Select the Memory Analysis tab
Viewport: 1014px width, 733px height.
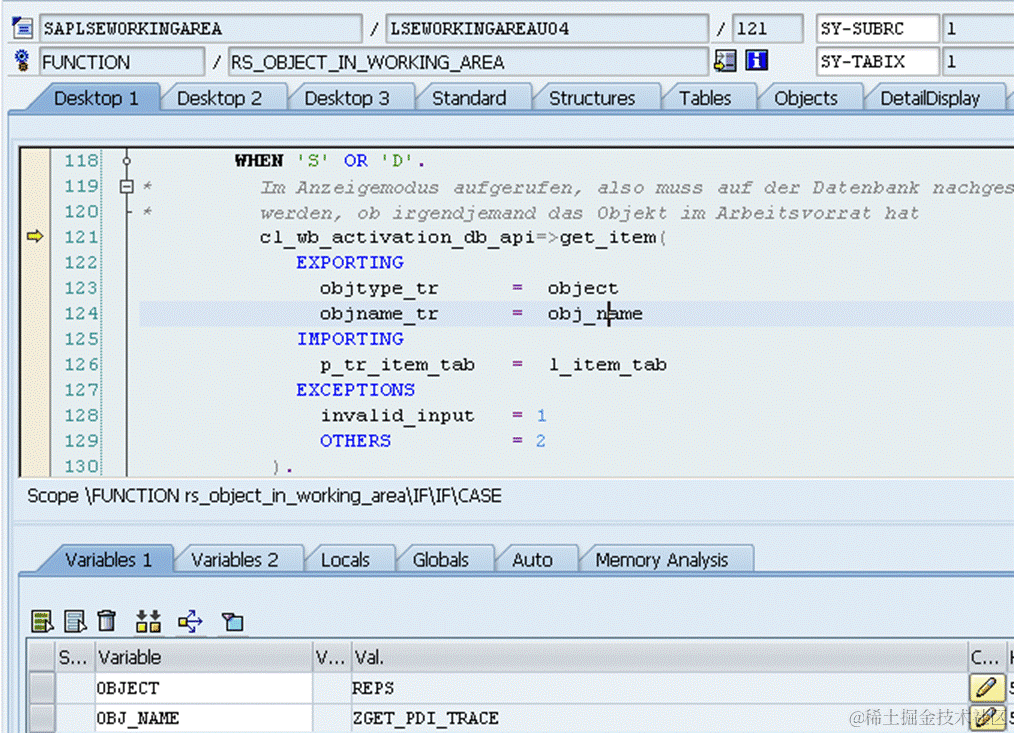662,560
